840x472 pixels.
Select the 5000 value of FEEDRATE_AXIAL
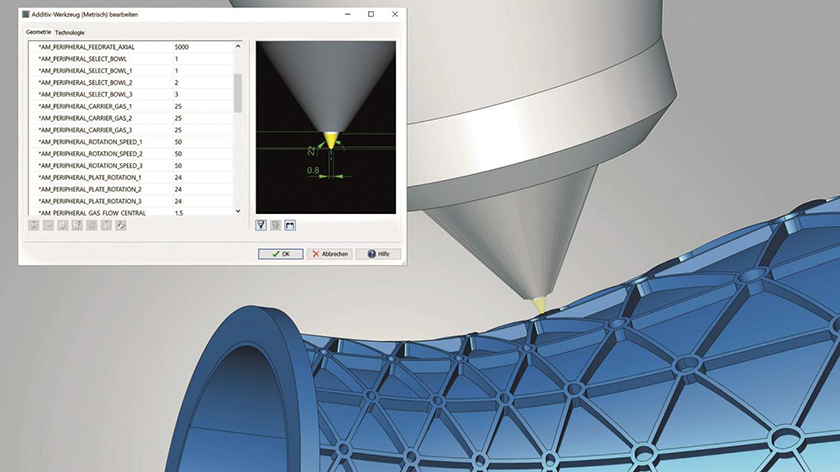pos(181,47)
